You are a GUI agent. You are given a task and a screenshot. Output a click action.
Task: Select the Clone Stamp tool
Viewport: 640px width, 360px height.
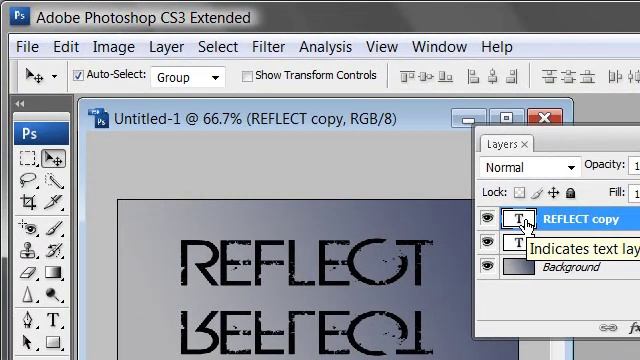pos(28,250)
